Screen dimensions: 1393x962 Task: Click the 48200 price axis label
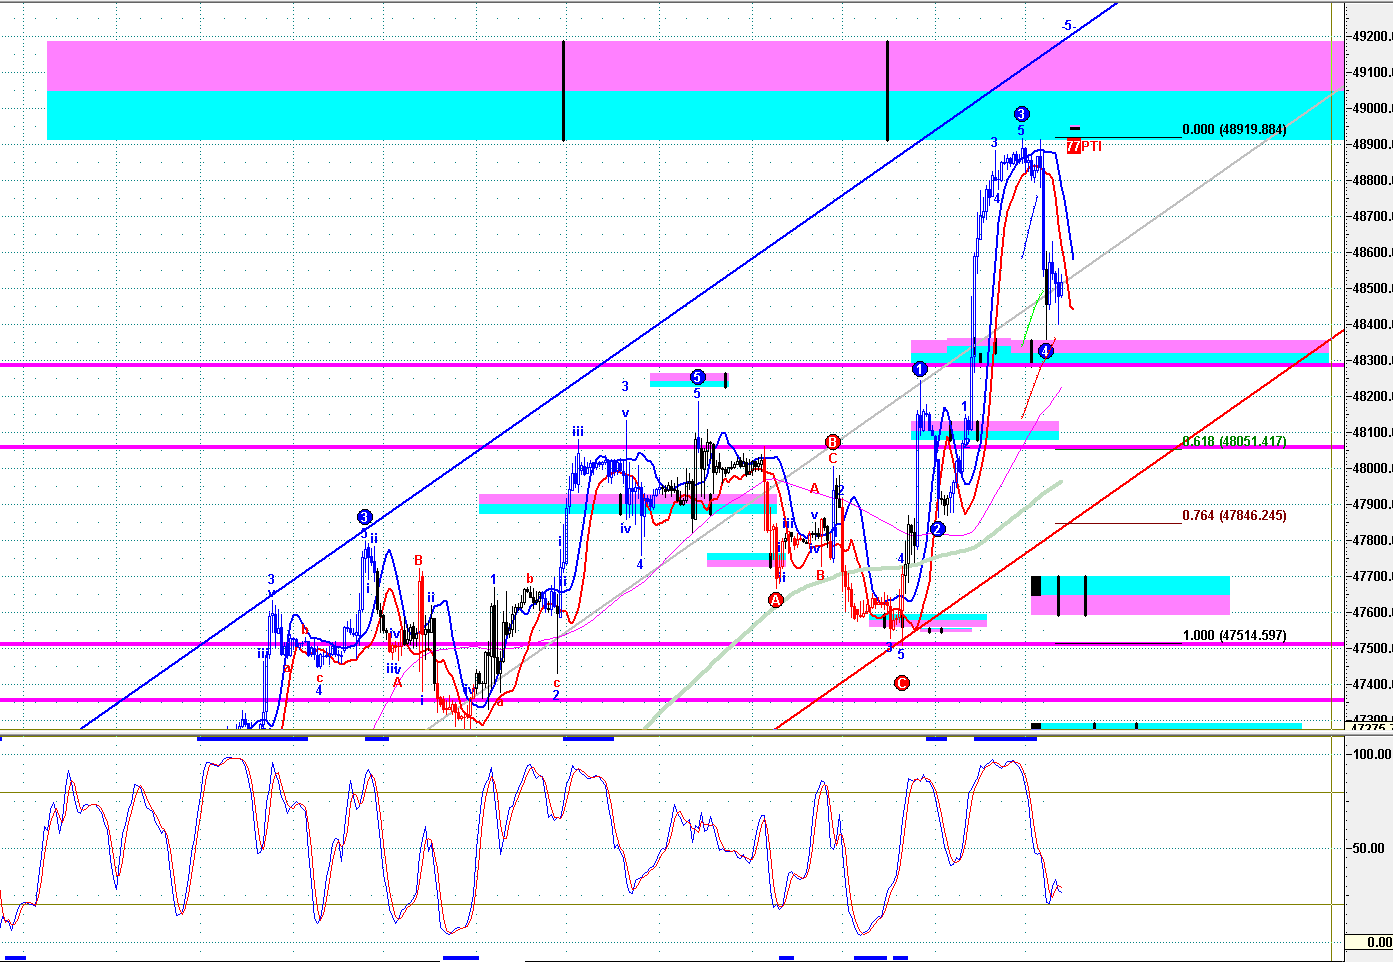1372,397
